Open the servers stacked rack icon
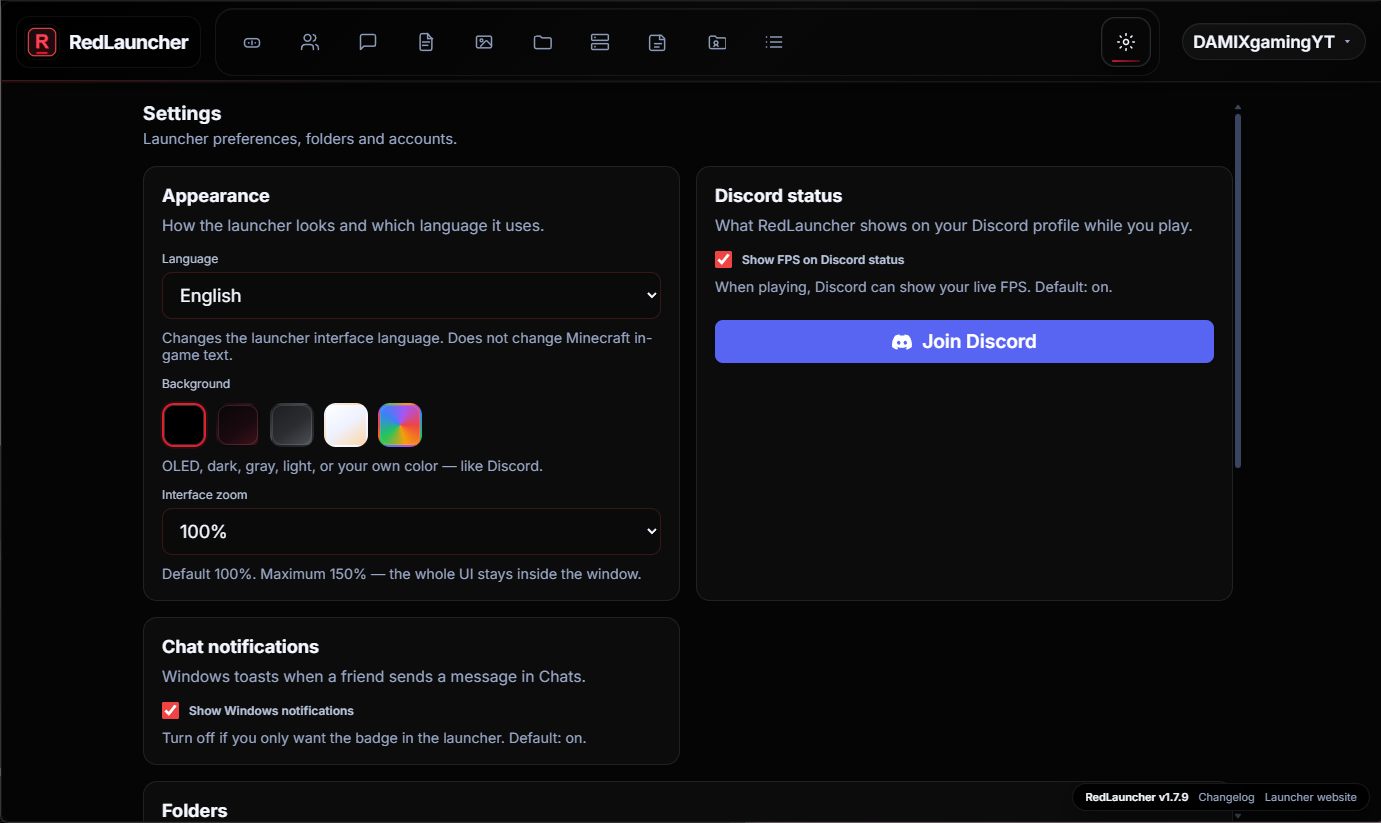This screenshot has height=823, width=1381. (600, 42)
